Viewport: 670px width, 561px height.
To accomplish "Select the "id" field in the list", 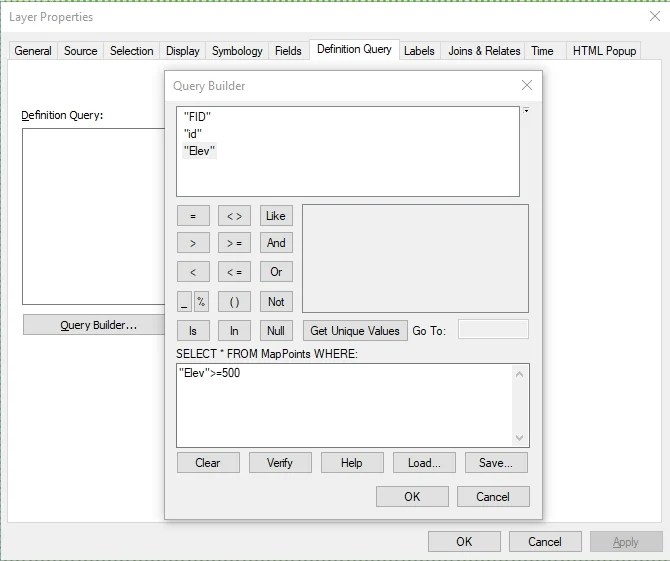I will (x=193, y=134).
